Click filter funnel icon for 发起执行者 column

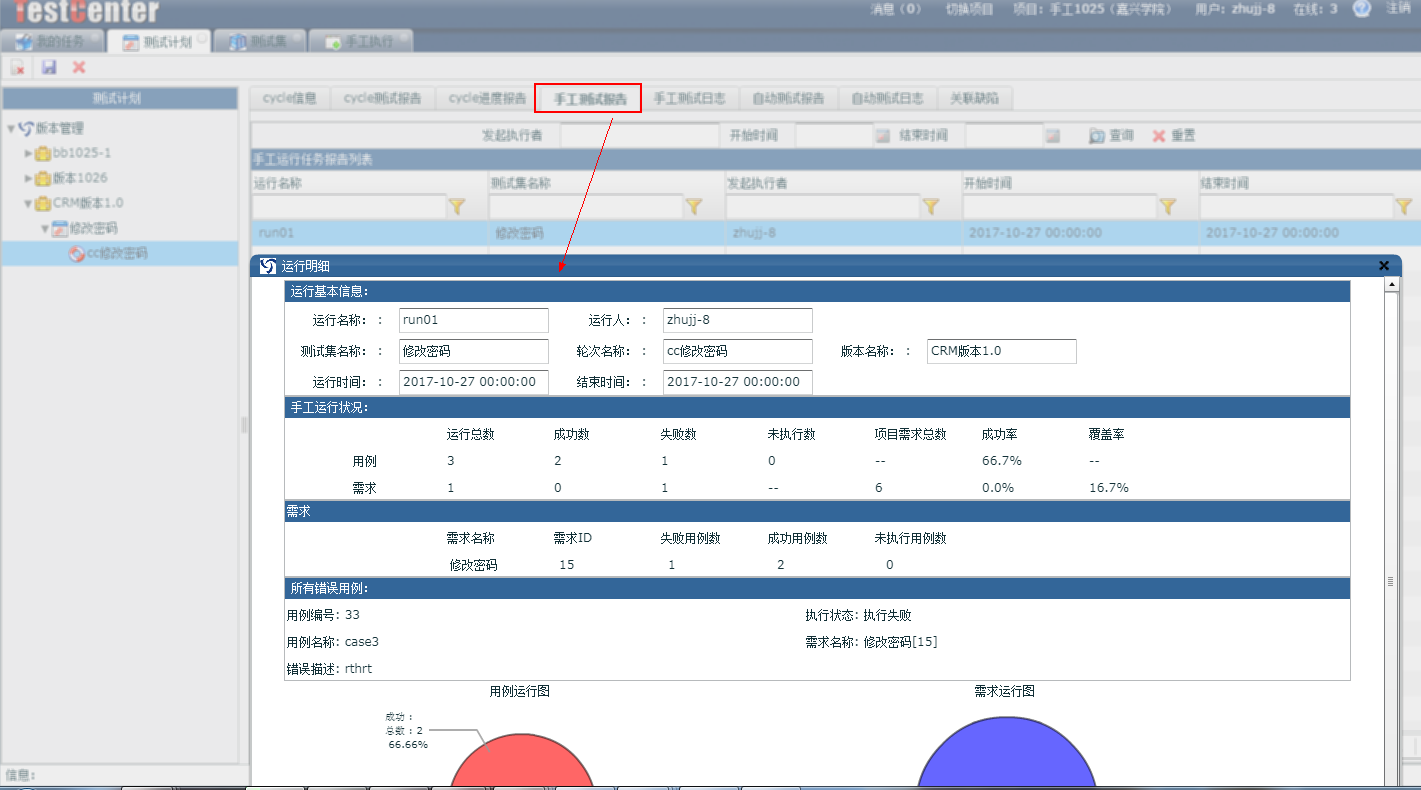[x=931, y=207]
